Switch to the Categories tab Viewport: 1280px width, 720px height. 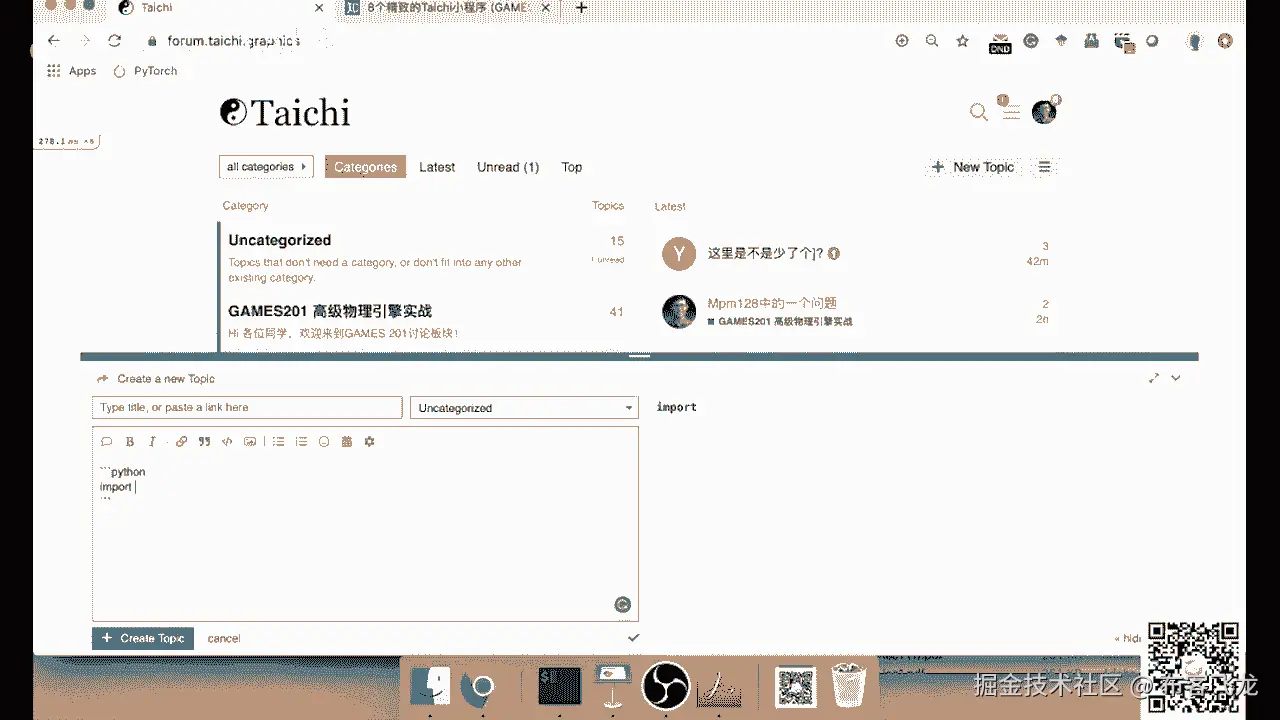(x=365, y=167)
